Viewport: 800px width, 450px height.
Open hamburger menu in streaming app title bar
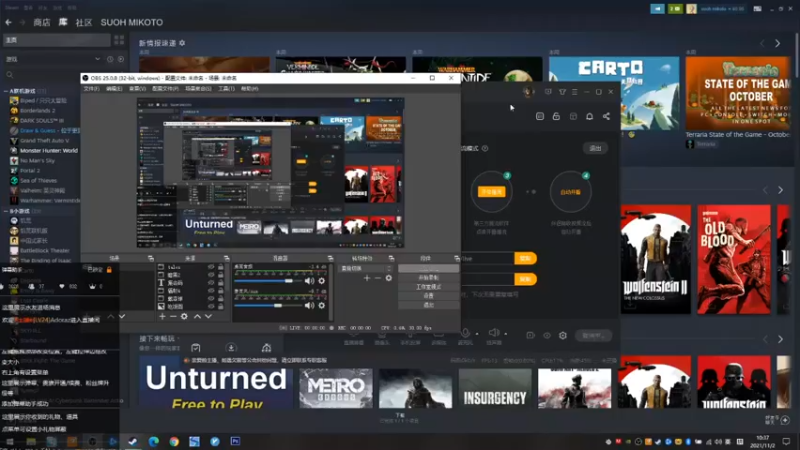pyautogui.click(x=574, y=92)
